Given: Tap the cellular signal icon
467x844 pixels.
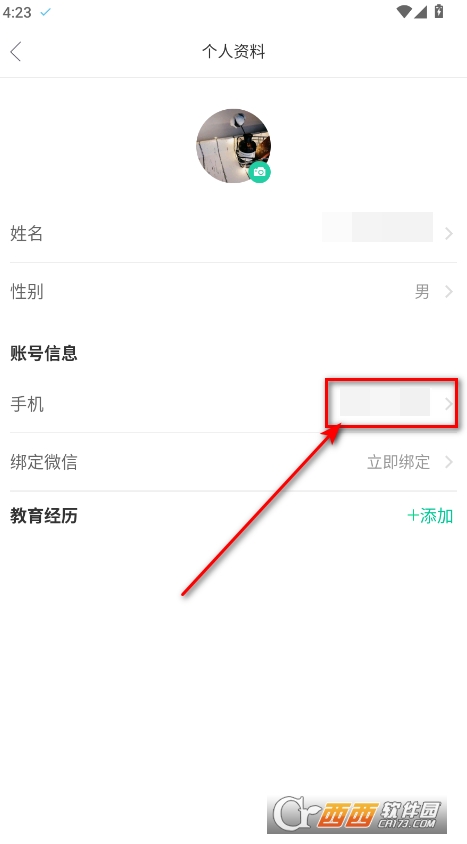Looking at the screenshot, I should [421, 11].
